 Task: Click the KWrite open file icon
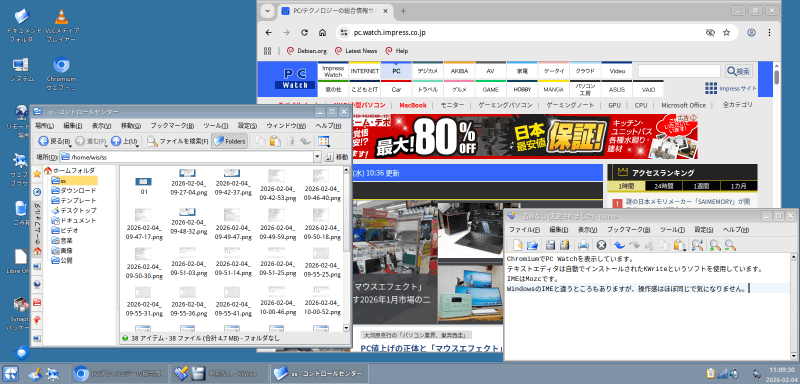(x=532, y=245)
